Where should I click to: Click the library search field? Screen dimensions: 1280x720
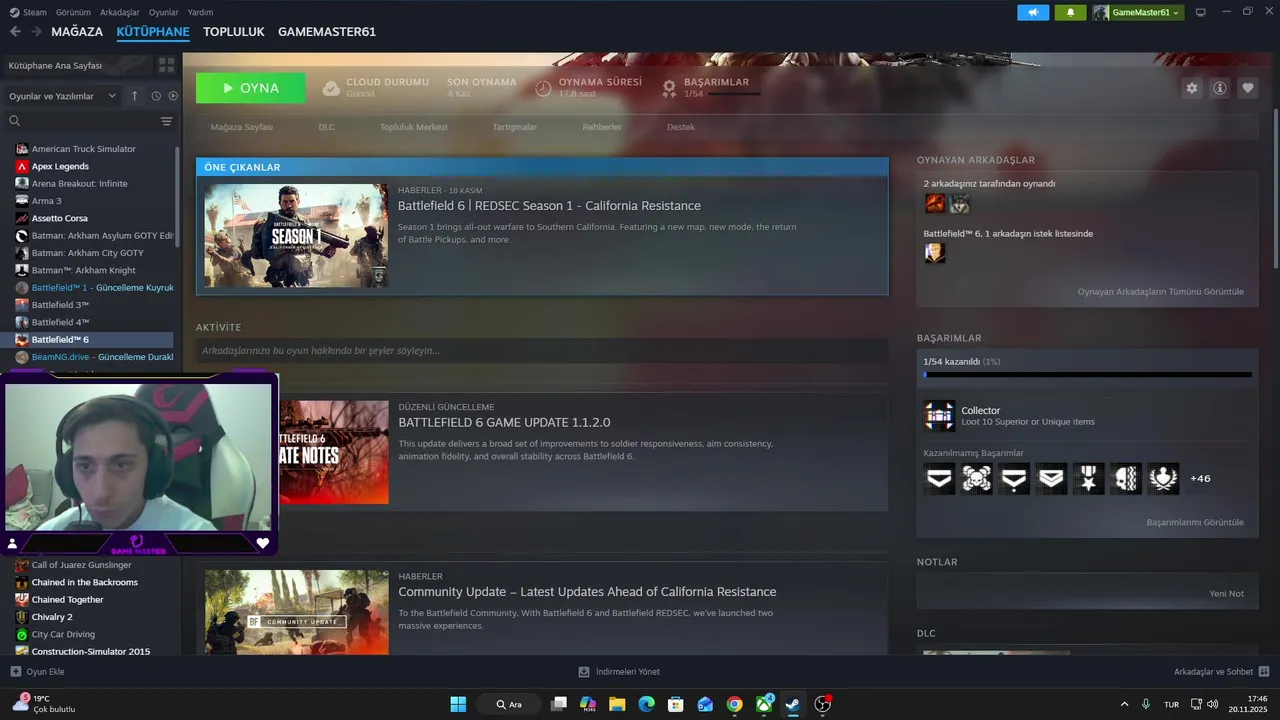click(x=82, y=121)
